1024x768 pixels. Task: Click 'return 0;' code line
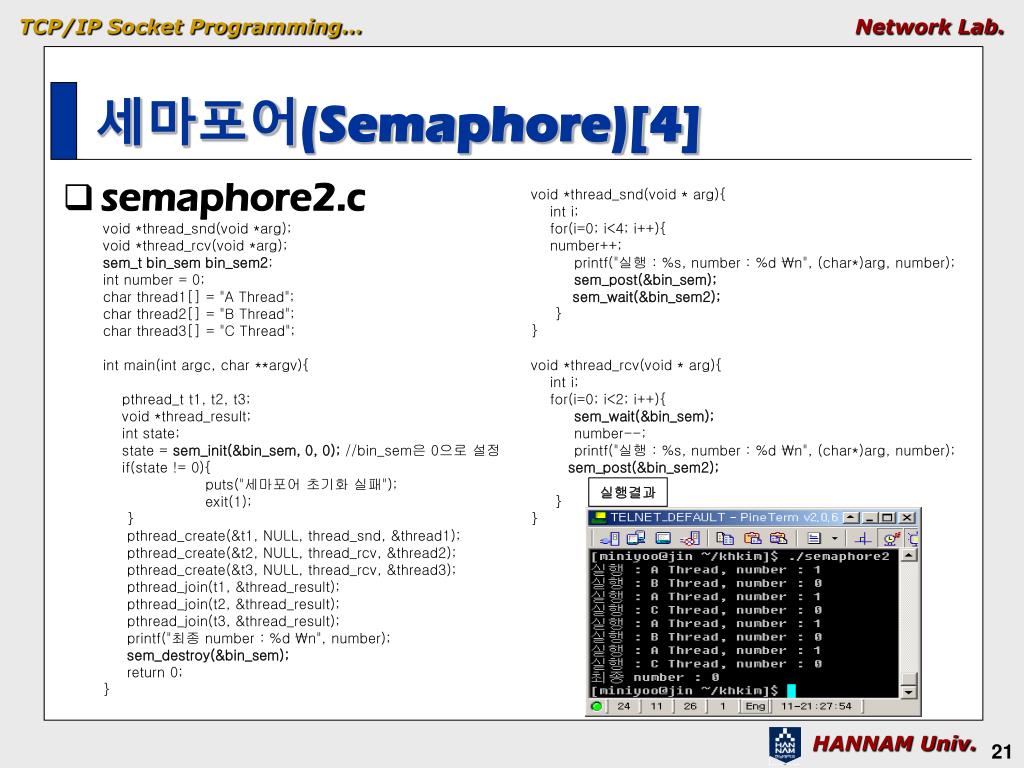coord(155,673)
